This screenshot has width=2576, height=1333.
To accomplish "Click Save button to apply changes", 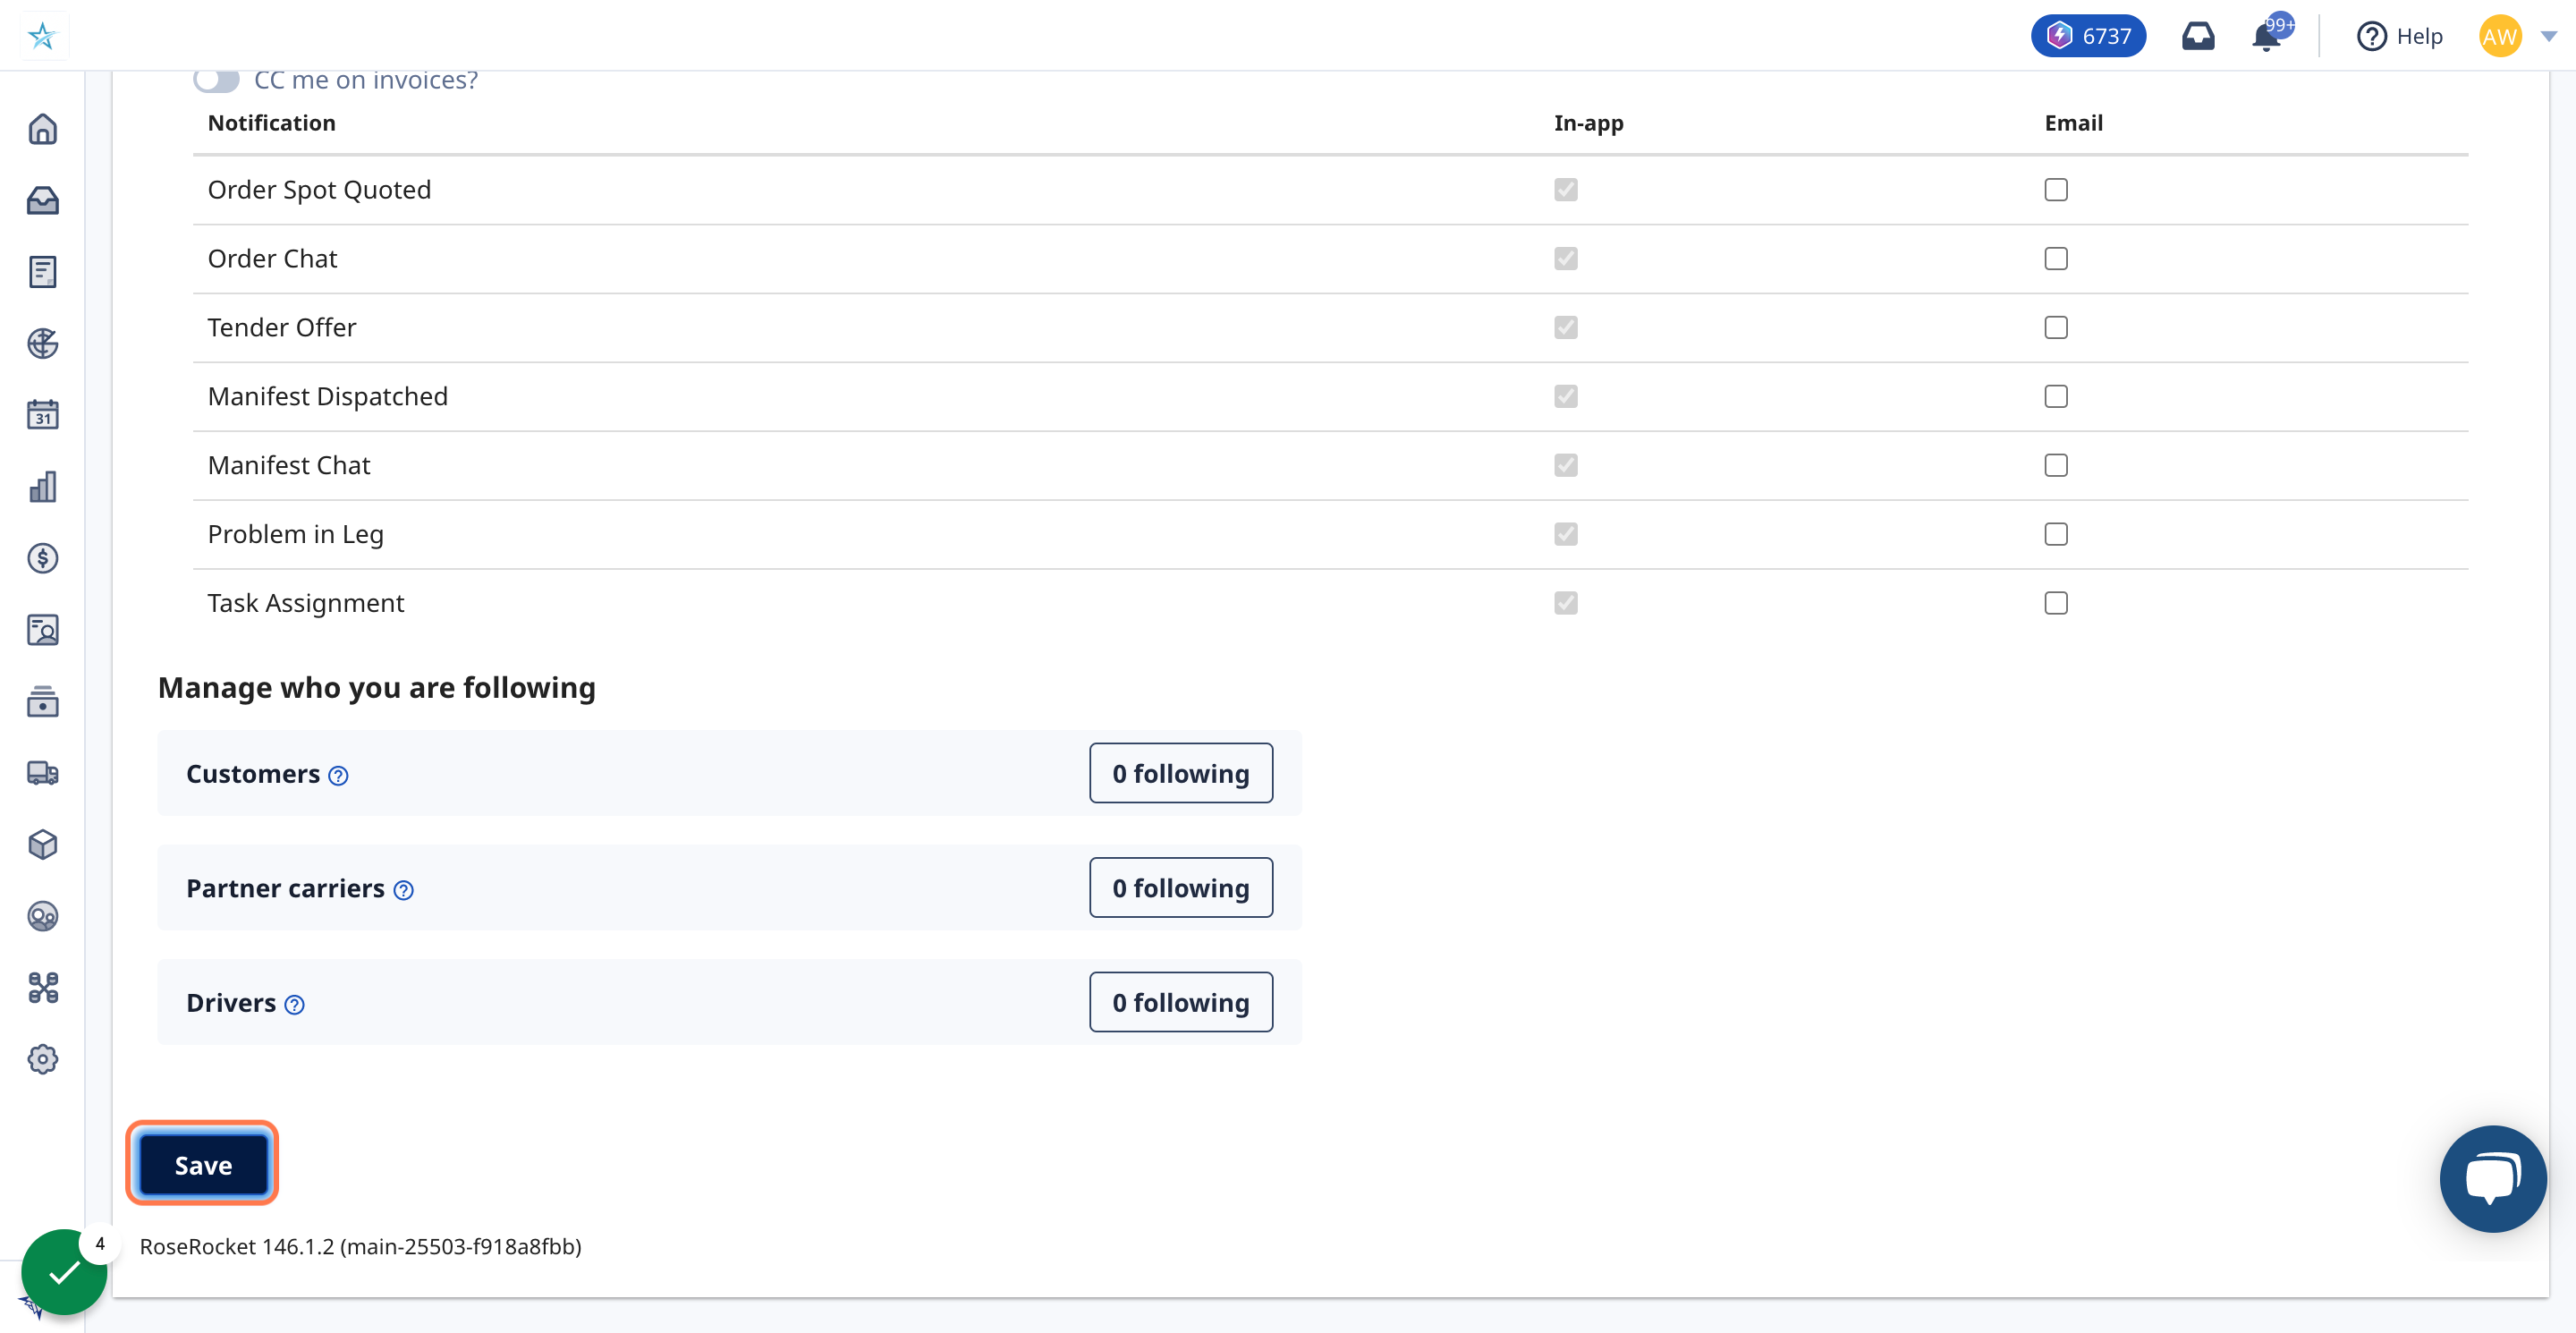I will [x=204, y=1165].
